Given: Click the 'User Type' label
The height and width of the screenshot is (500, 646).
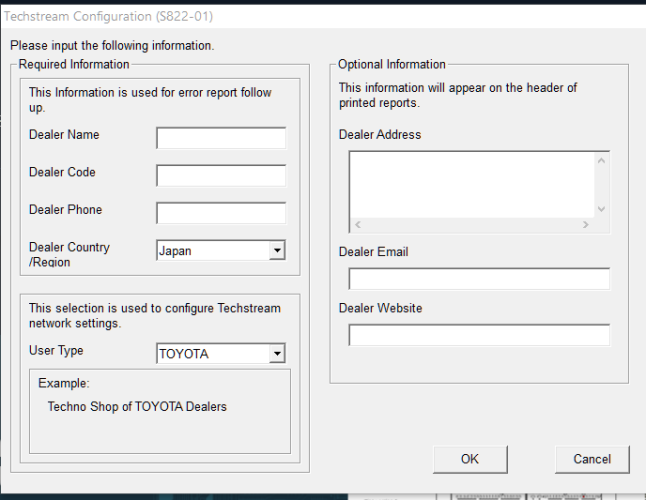Looking at the screenshot, I should (x=56, y=350).
